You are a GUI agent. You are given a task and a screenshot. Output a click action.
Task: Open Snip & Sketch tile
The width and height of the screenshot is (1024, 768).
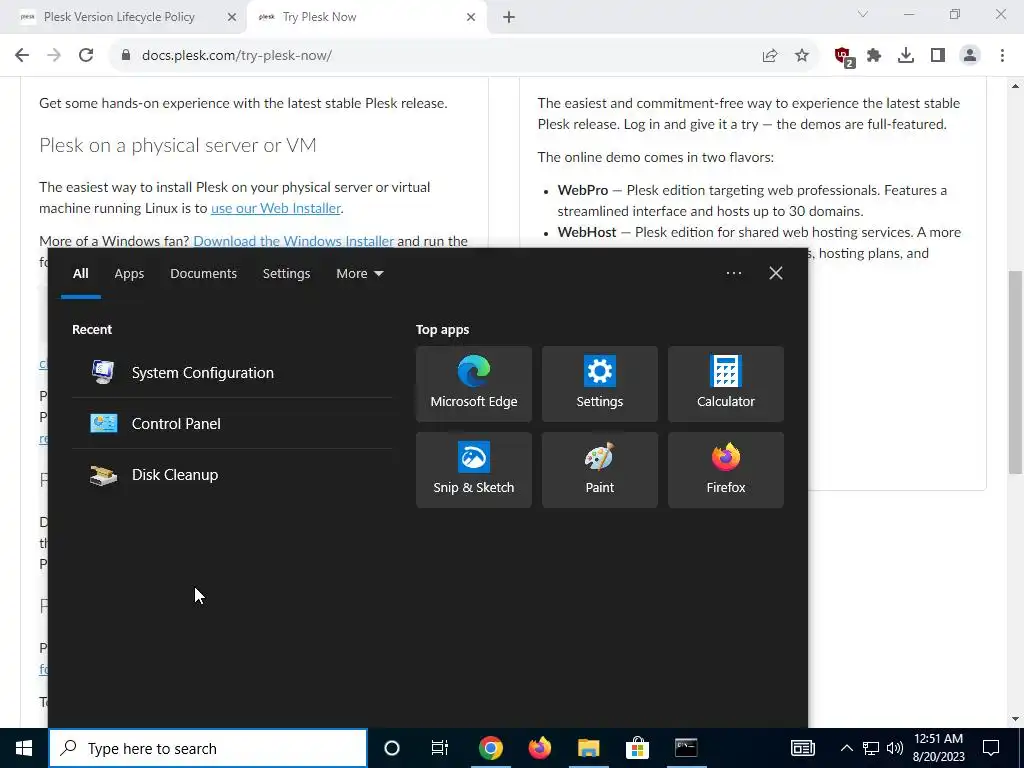(473, 470)
